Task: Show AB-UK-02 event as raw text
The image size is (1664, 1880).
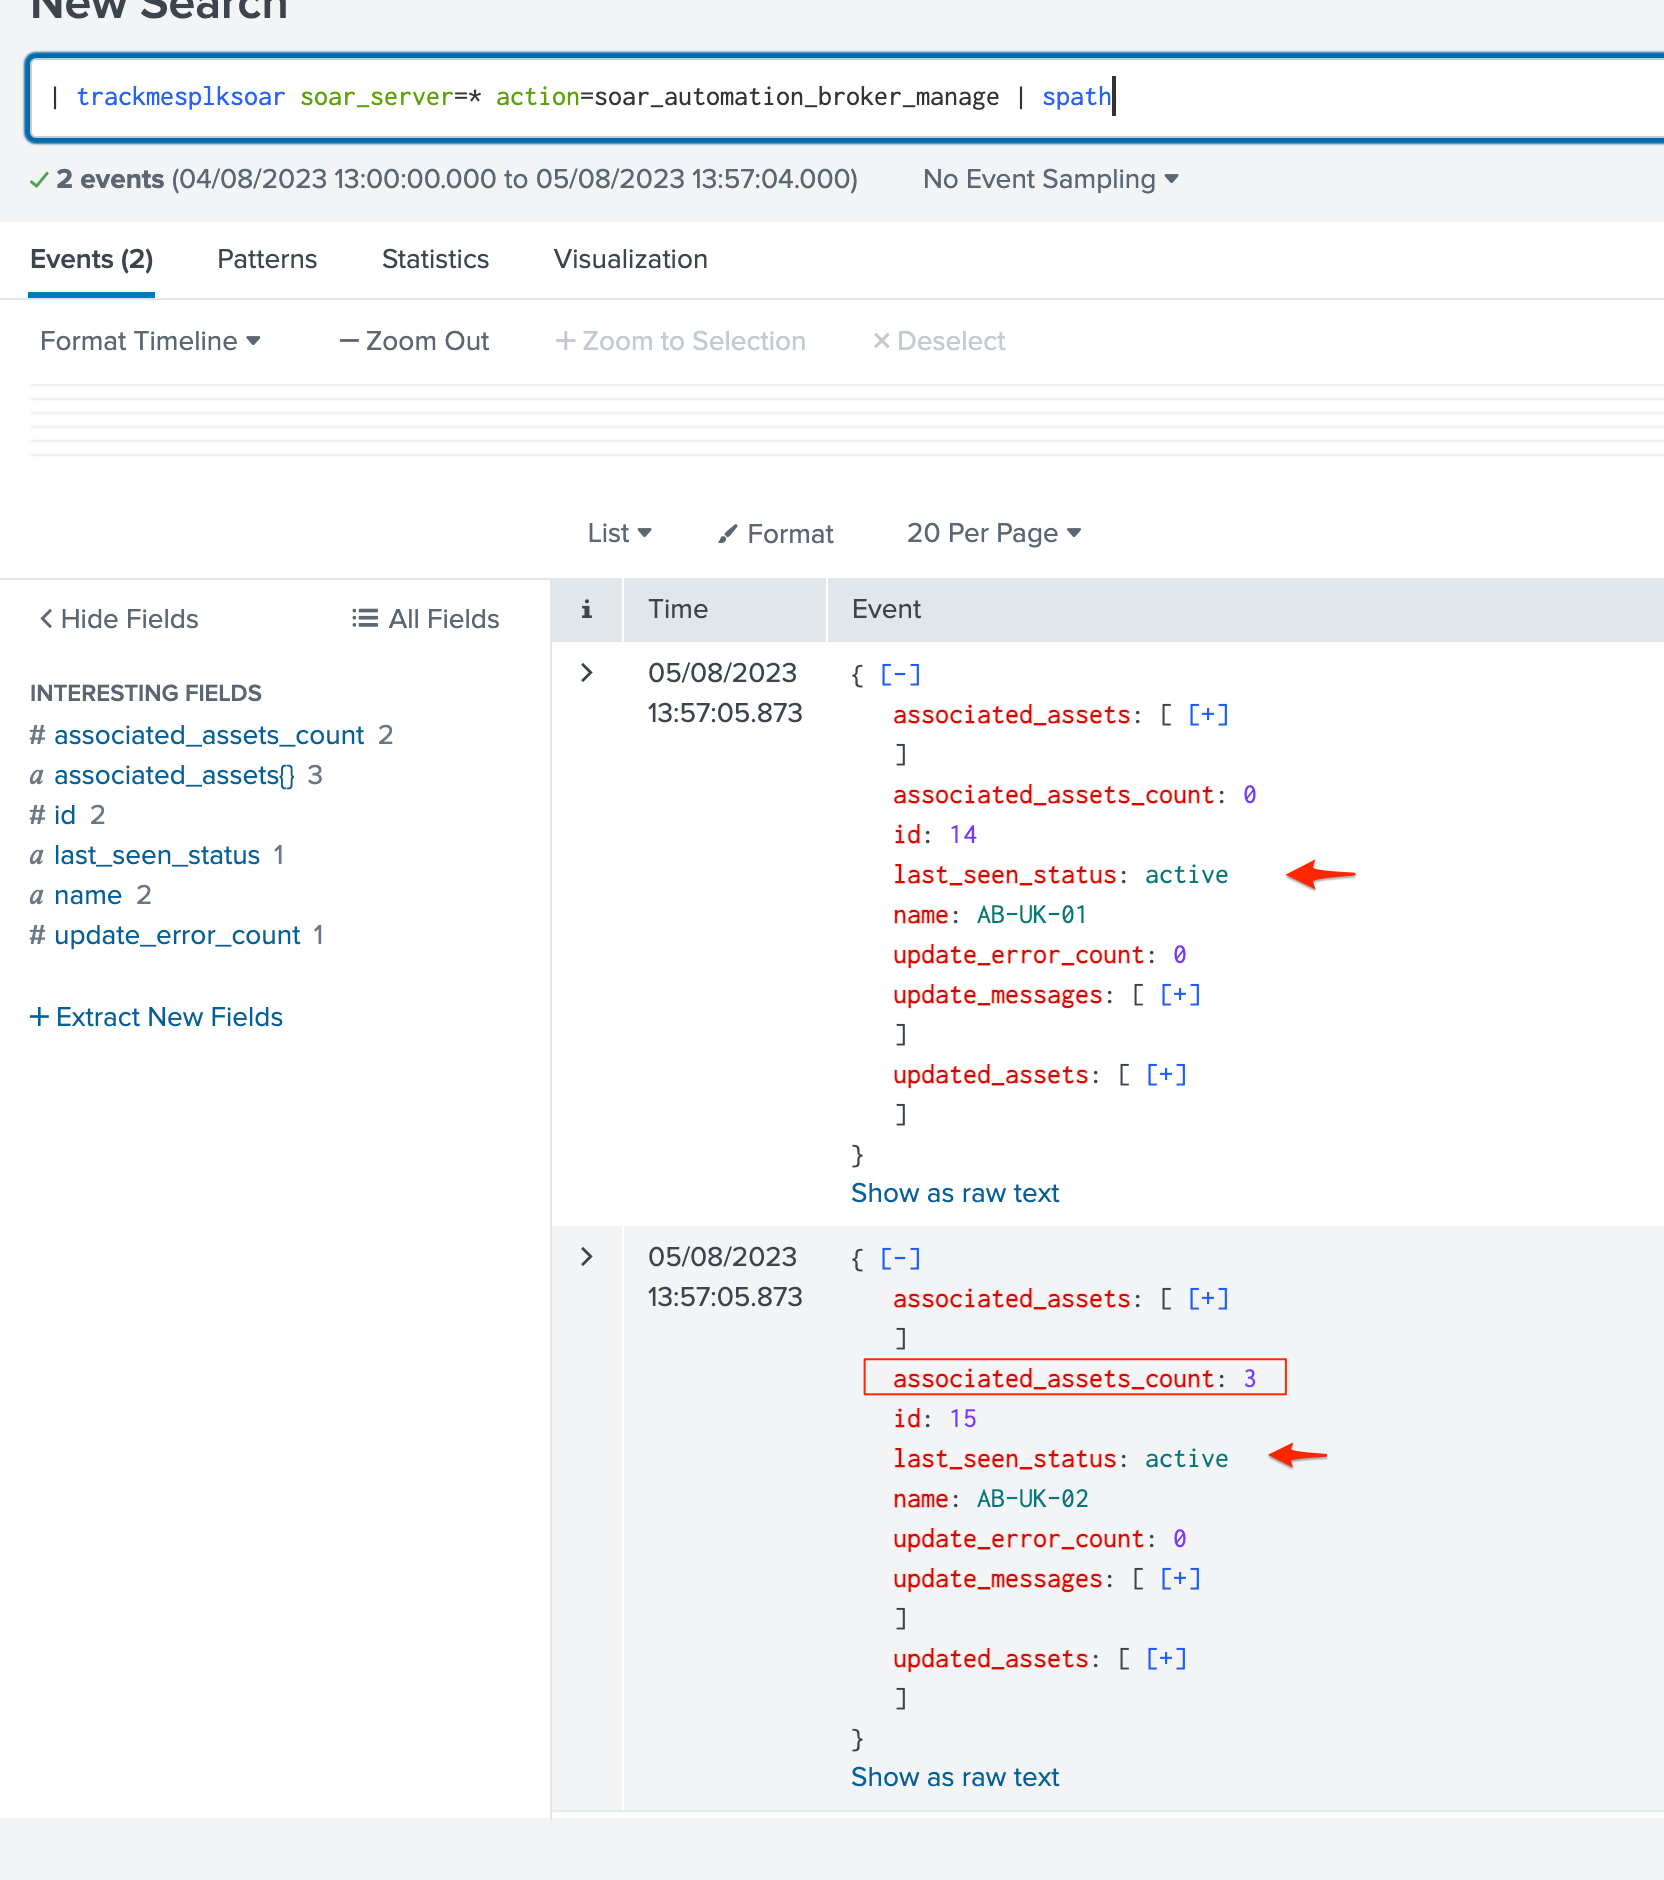Action: point(955,1777)
